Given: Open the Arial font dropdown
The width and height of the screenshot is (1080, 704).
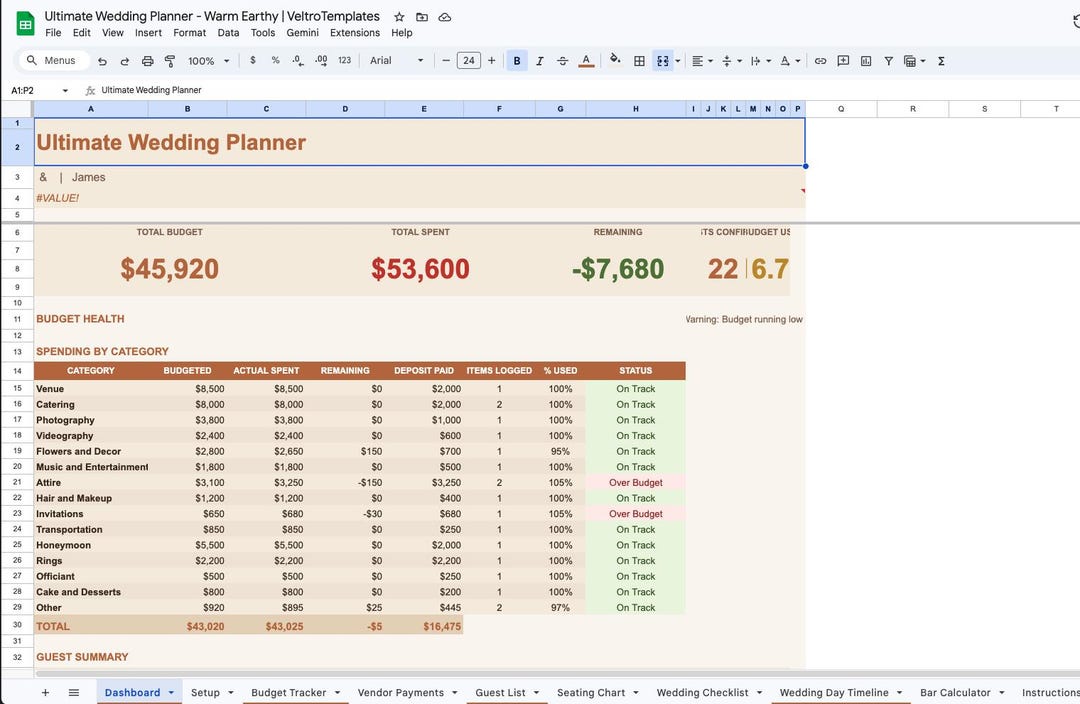Looking at the screenshot, I should click(x=397, y=61).
